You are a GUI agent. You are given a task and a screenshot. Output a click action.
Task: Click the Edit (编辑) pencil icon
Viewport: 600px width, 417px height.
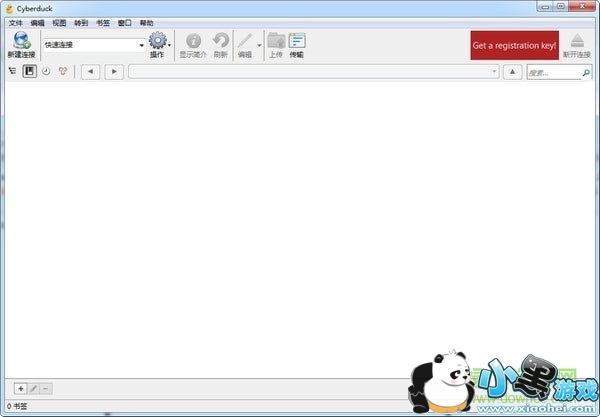tap(245, 41)
